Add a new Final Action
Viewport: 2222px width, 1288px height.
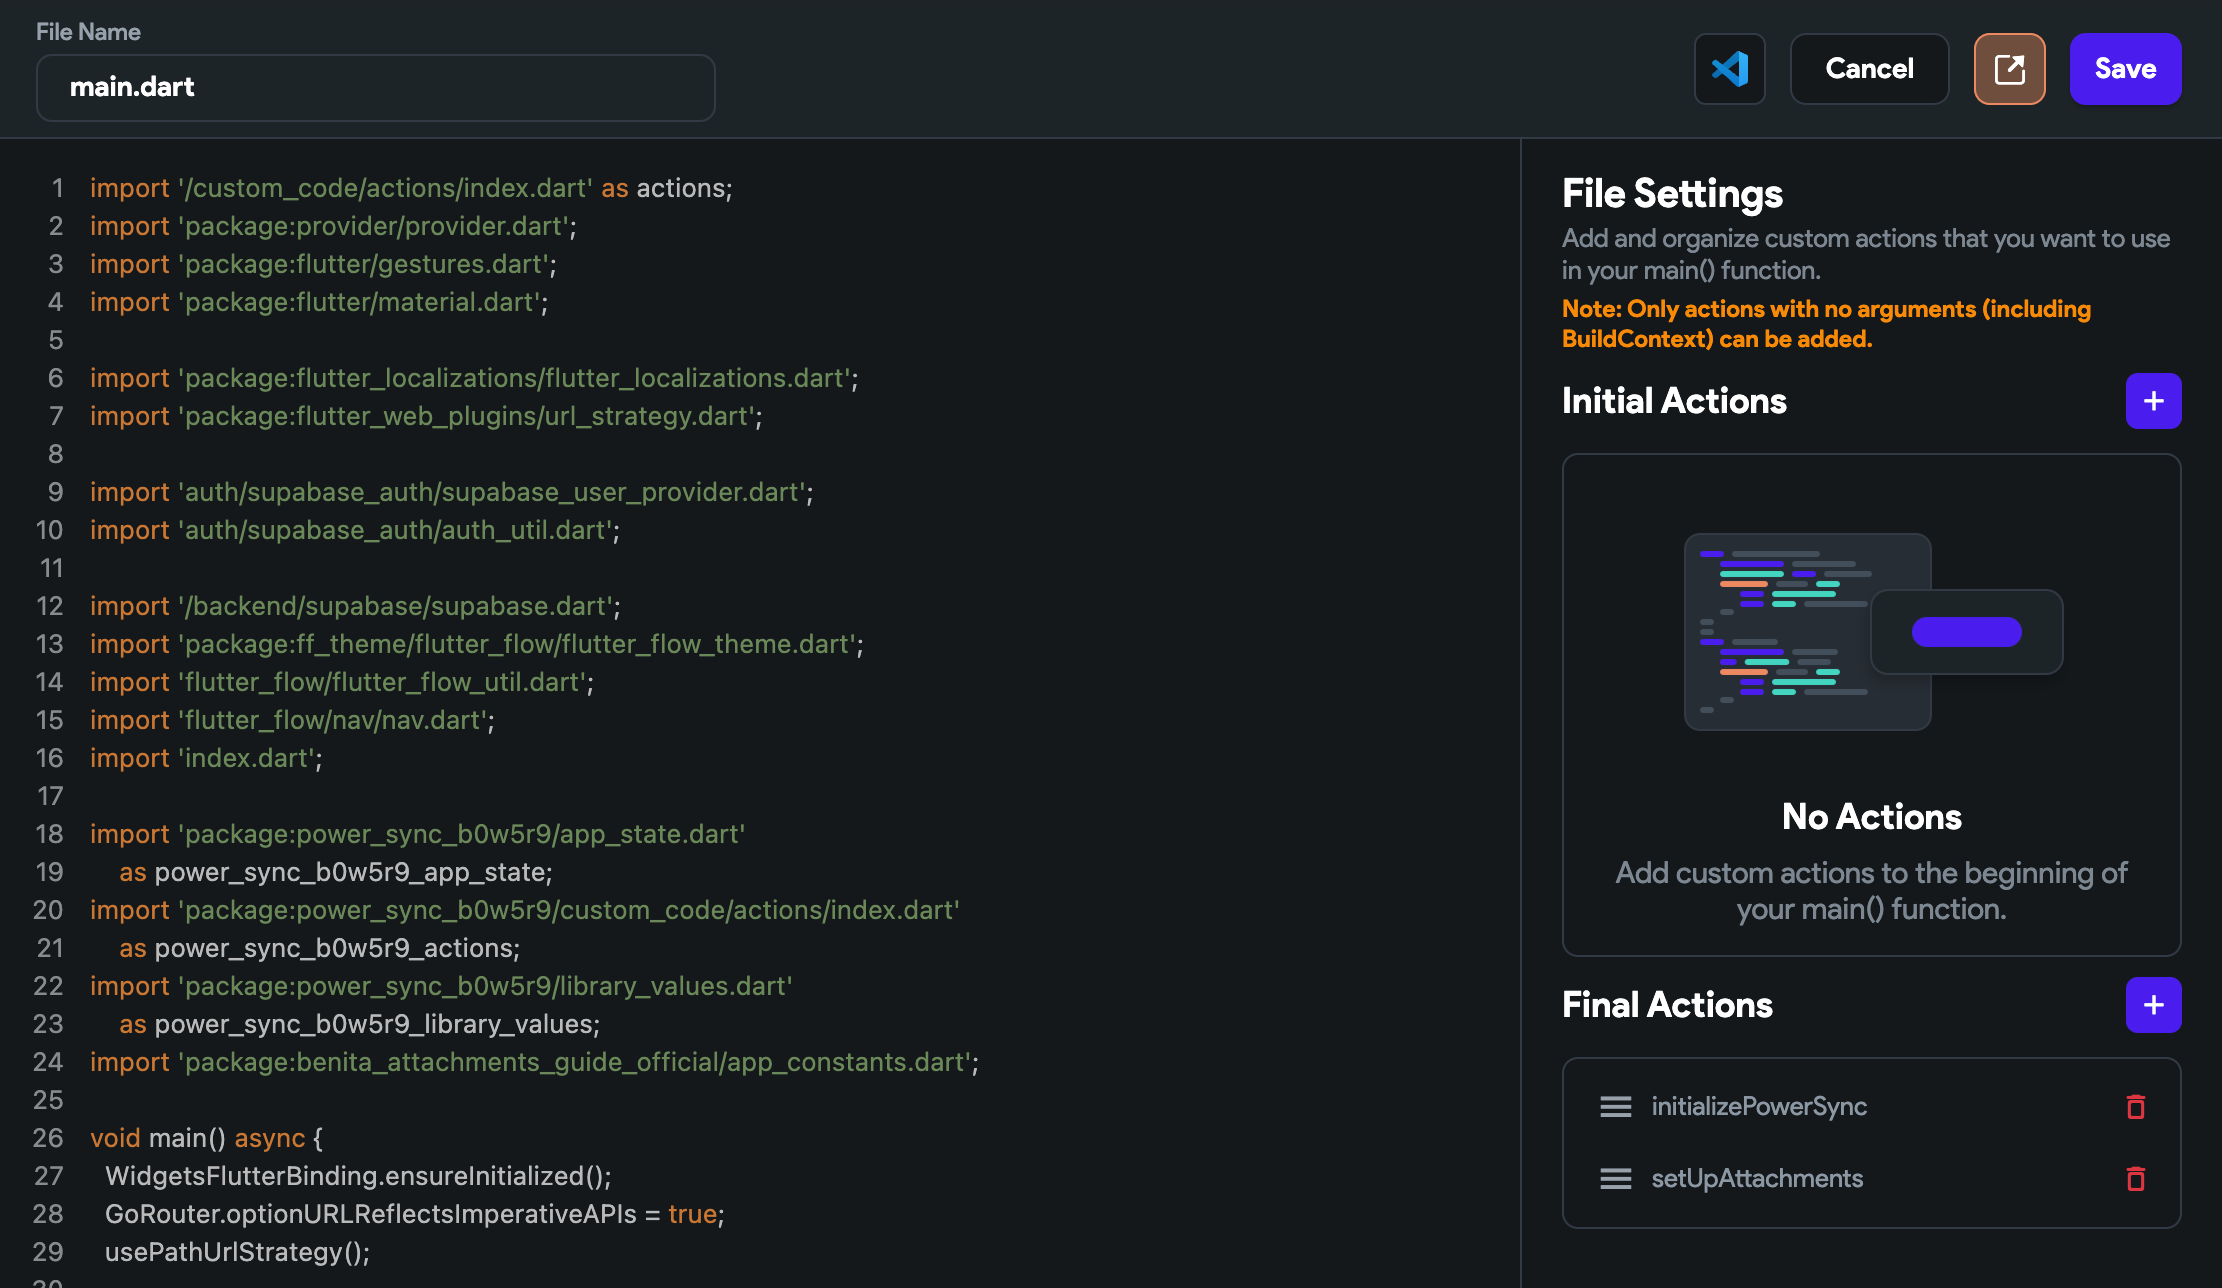[2153, 1005]
